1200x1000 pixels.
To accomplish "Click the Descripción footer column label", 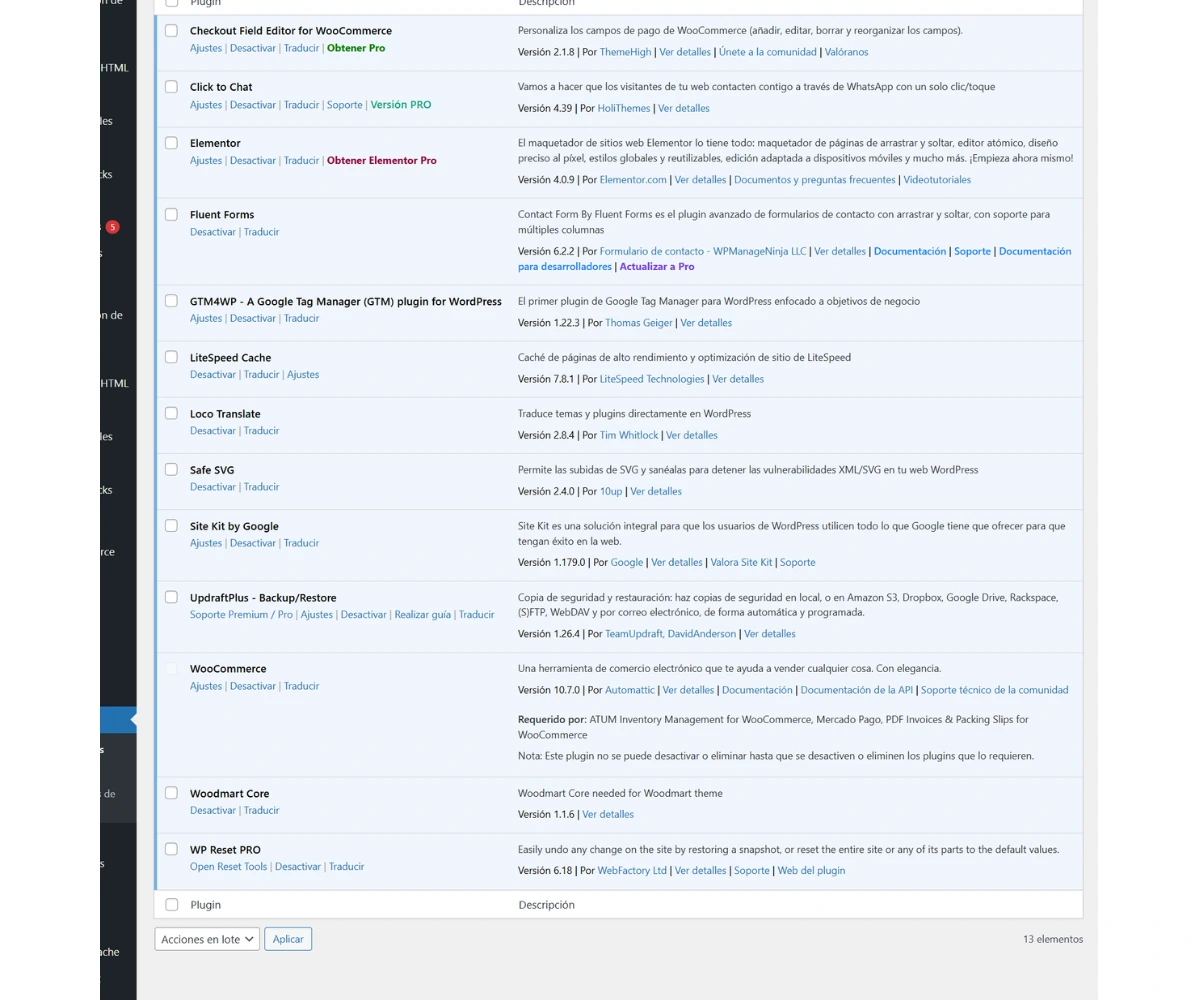I will click(546, 905).
